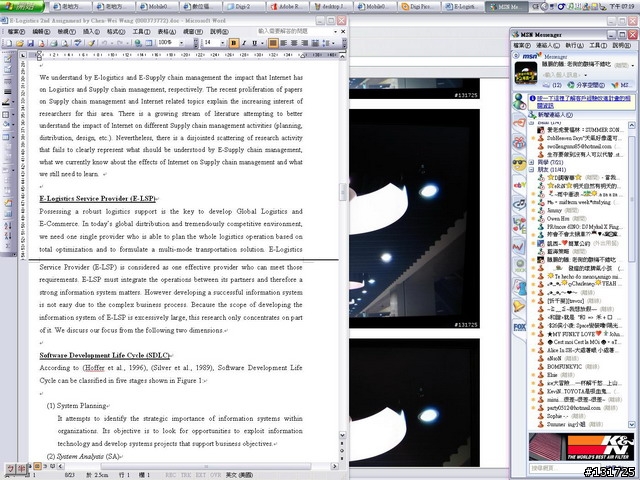Click Word ruler tab-type selector
This screenshot has width=640, height=480.
coord(23,55)
